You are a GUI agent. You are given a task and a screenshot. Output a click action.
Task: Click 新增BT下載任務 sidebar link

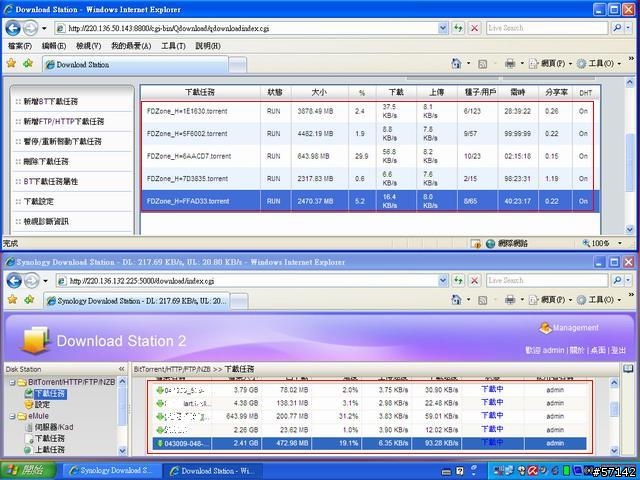[x=50, y=101]
